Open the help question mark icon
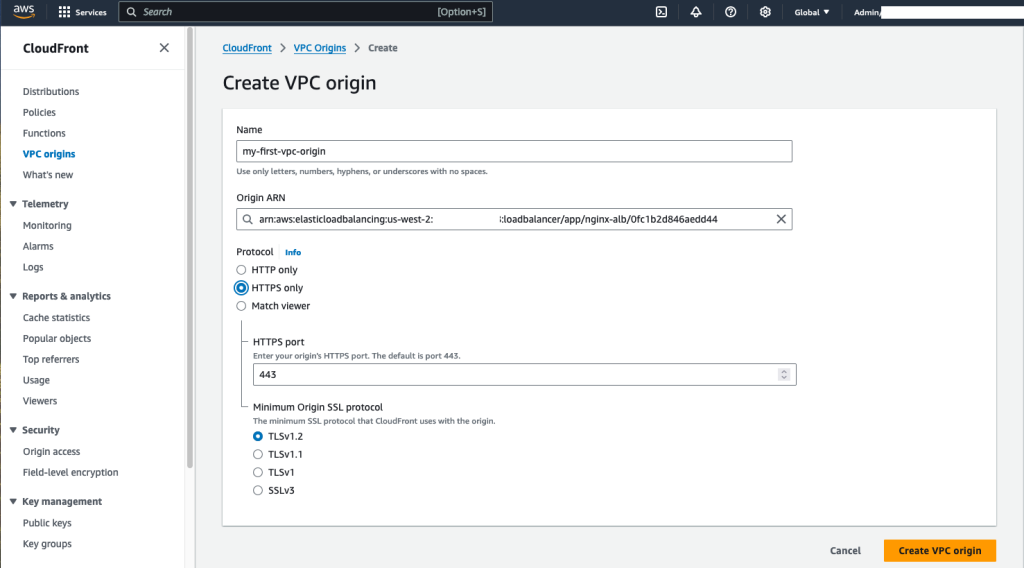1024x568 pixels. tap(731, 12)
